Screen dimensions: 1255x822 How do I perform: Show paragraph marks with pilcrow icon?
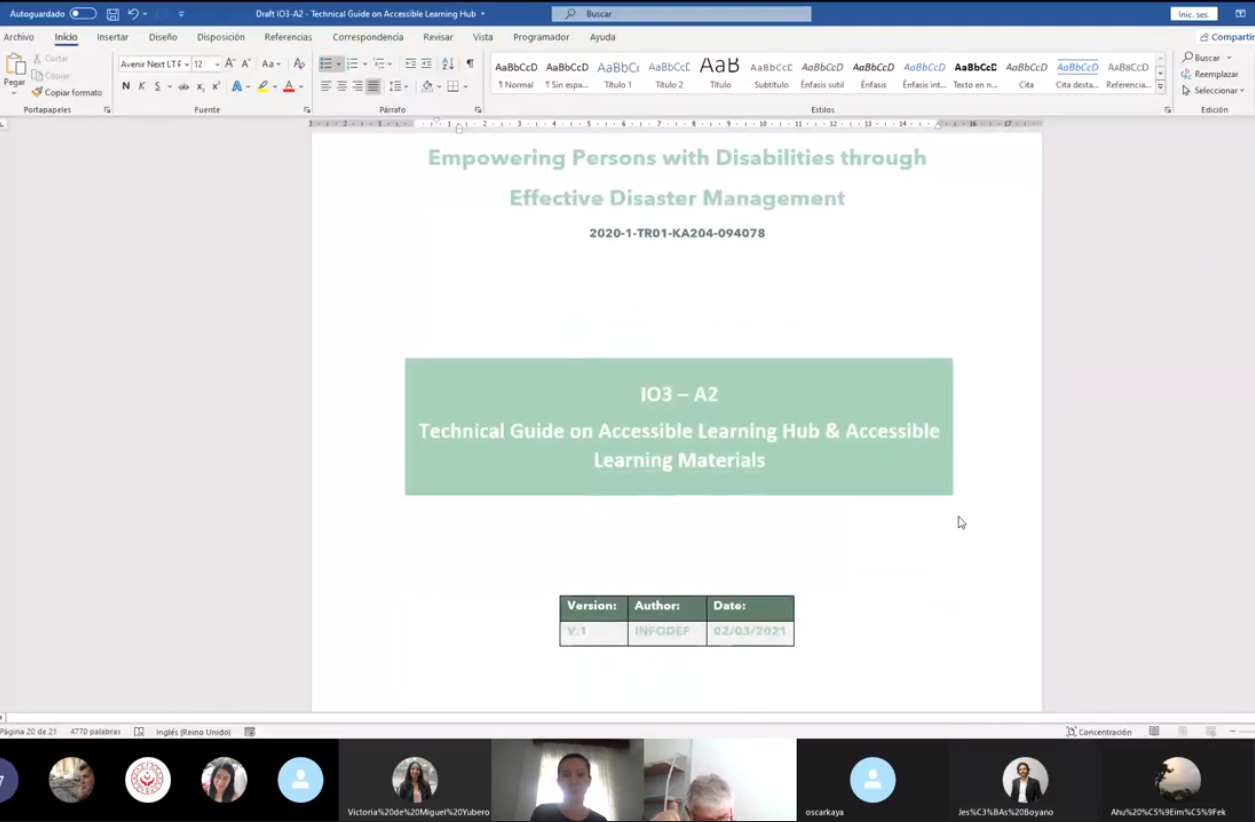click(470, 64)
